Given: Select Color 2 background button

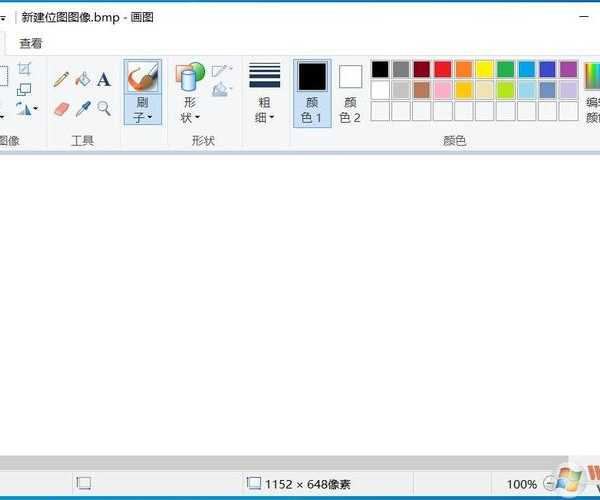Looking at the screenshot, I should point(350,93).
